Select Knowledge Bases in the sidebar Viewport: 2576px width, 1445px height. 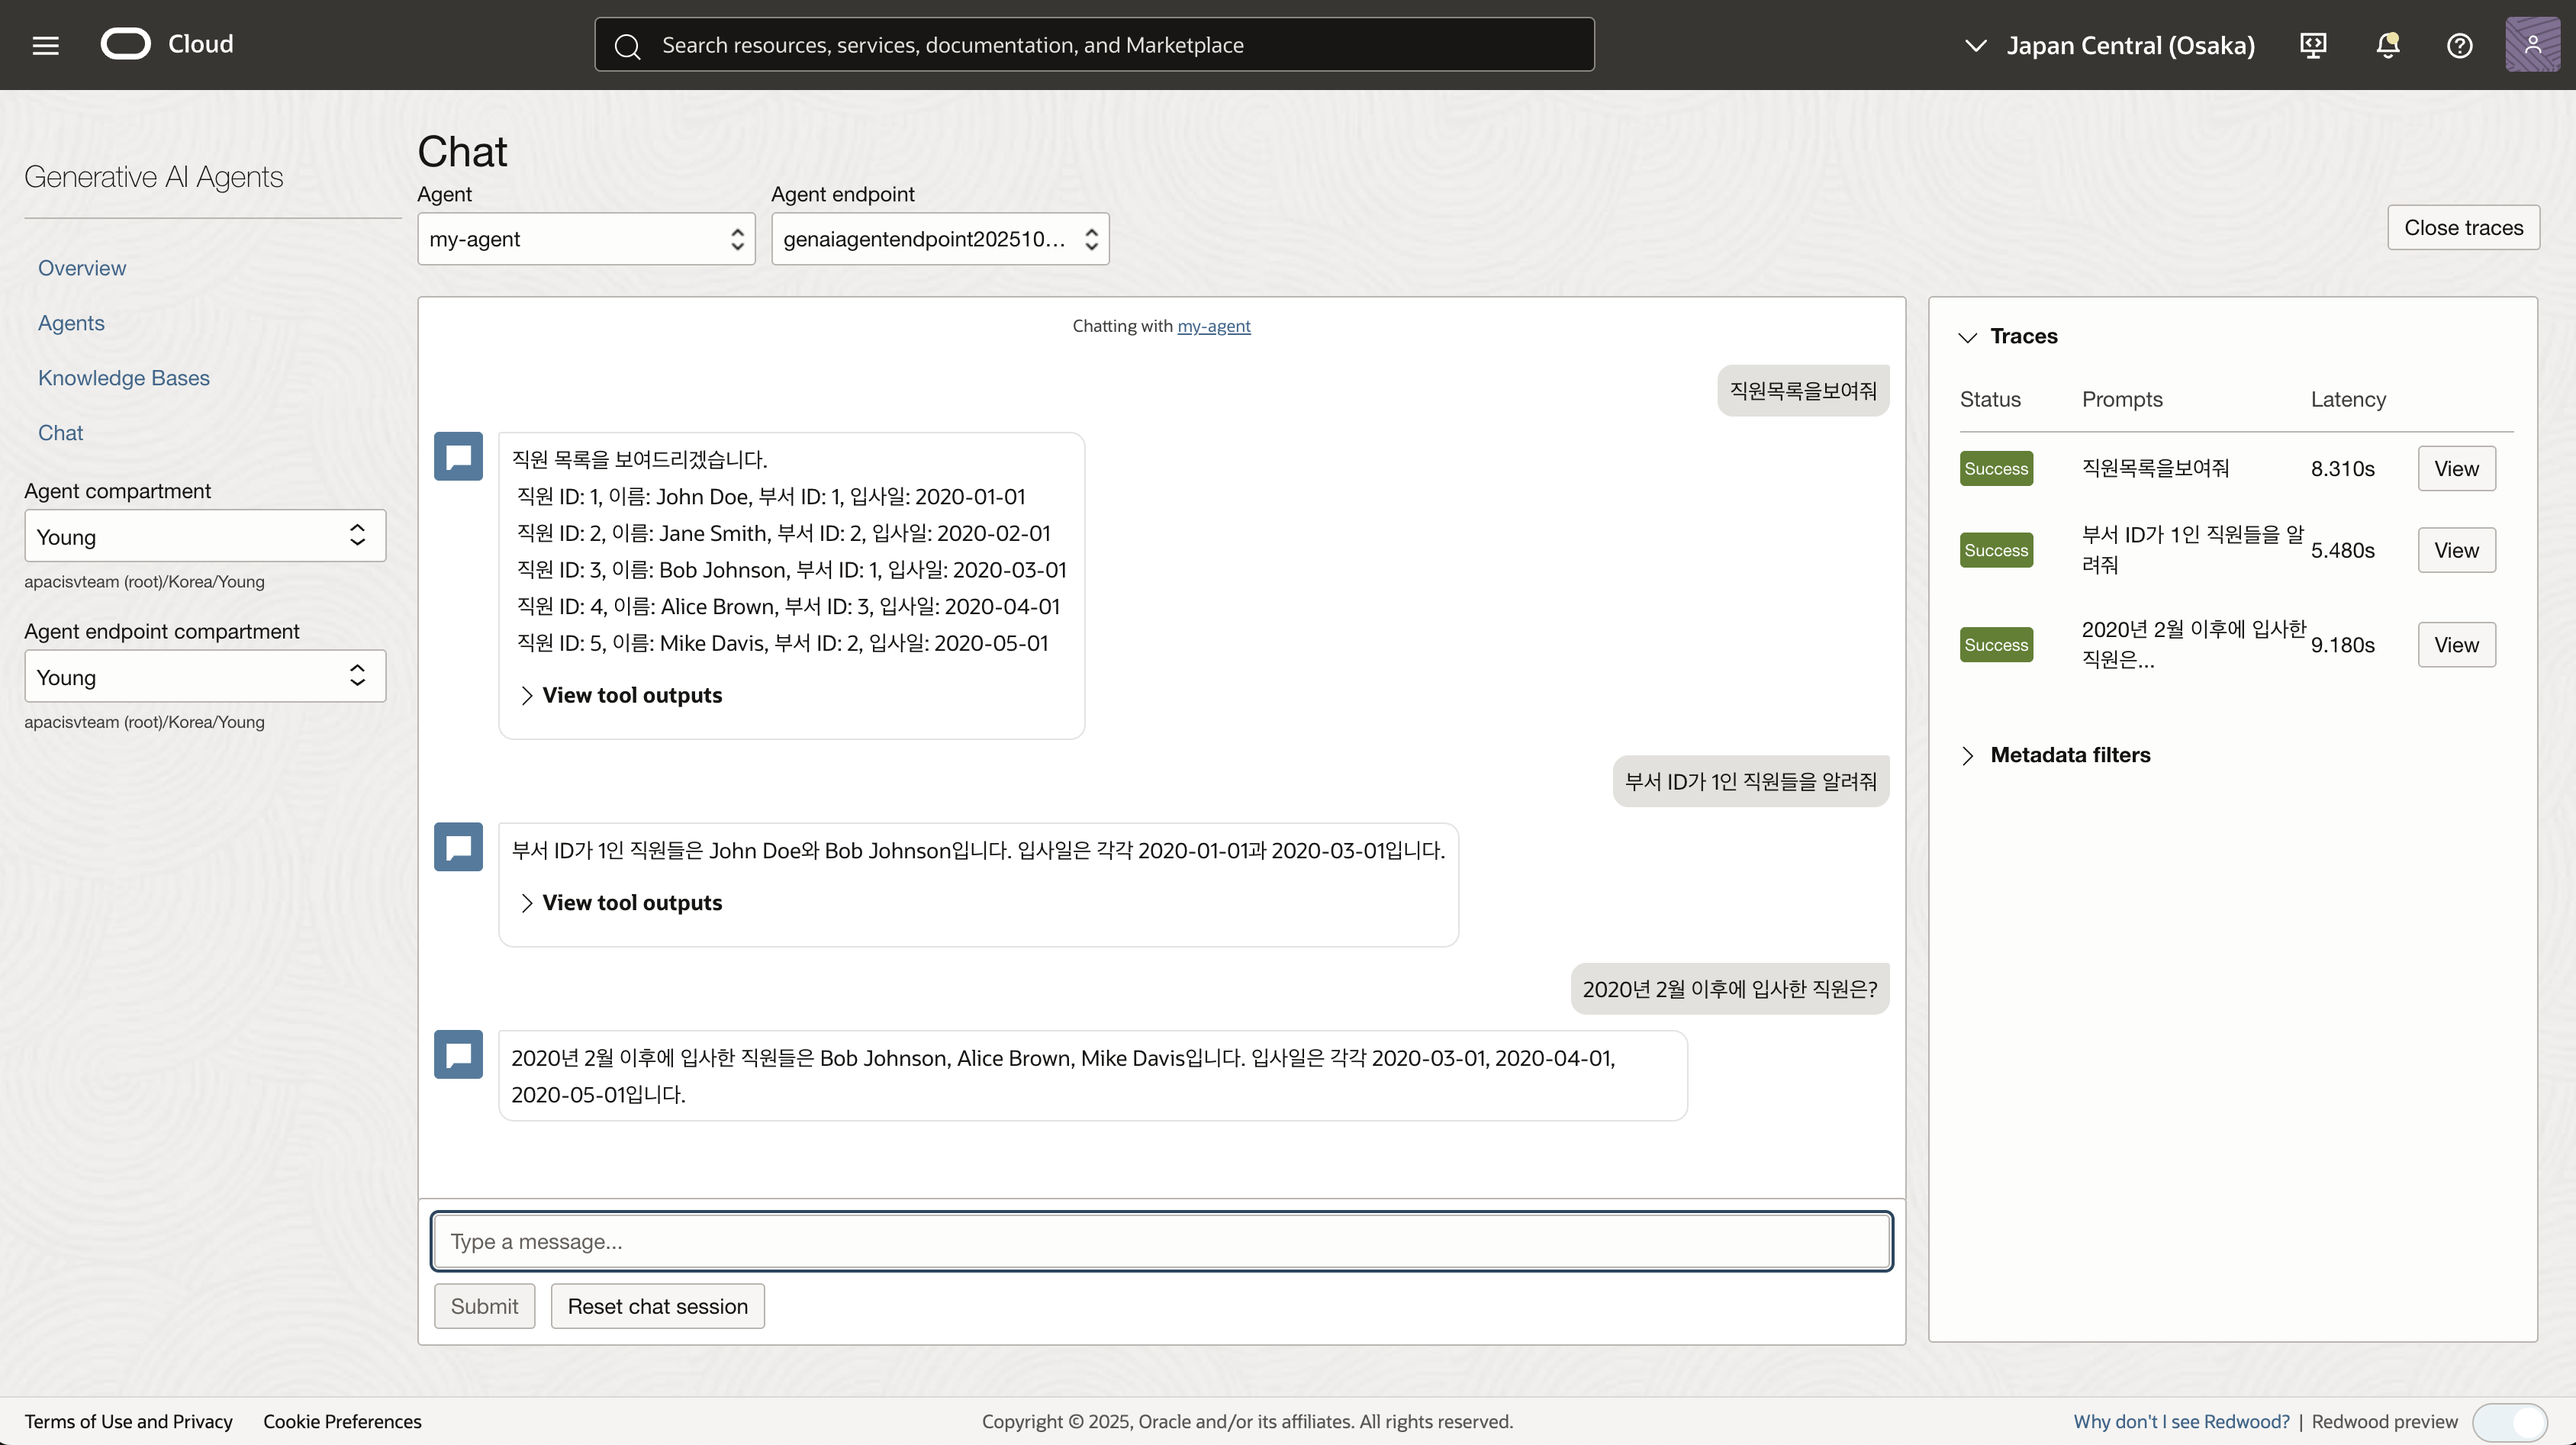pyautogui.click(x=124, y=378)
